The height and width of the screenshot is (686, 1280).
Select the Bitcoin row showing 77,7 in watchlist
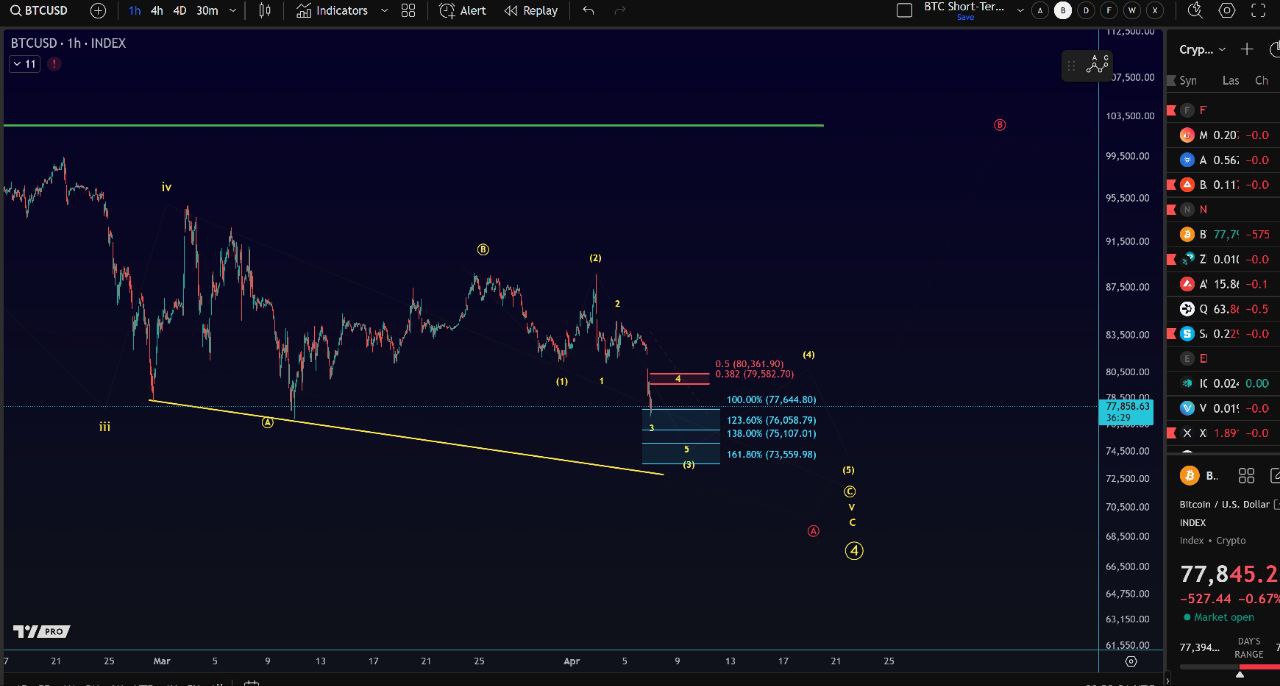(x=1224, y=234)
